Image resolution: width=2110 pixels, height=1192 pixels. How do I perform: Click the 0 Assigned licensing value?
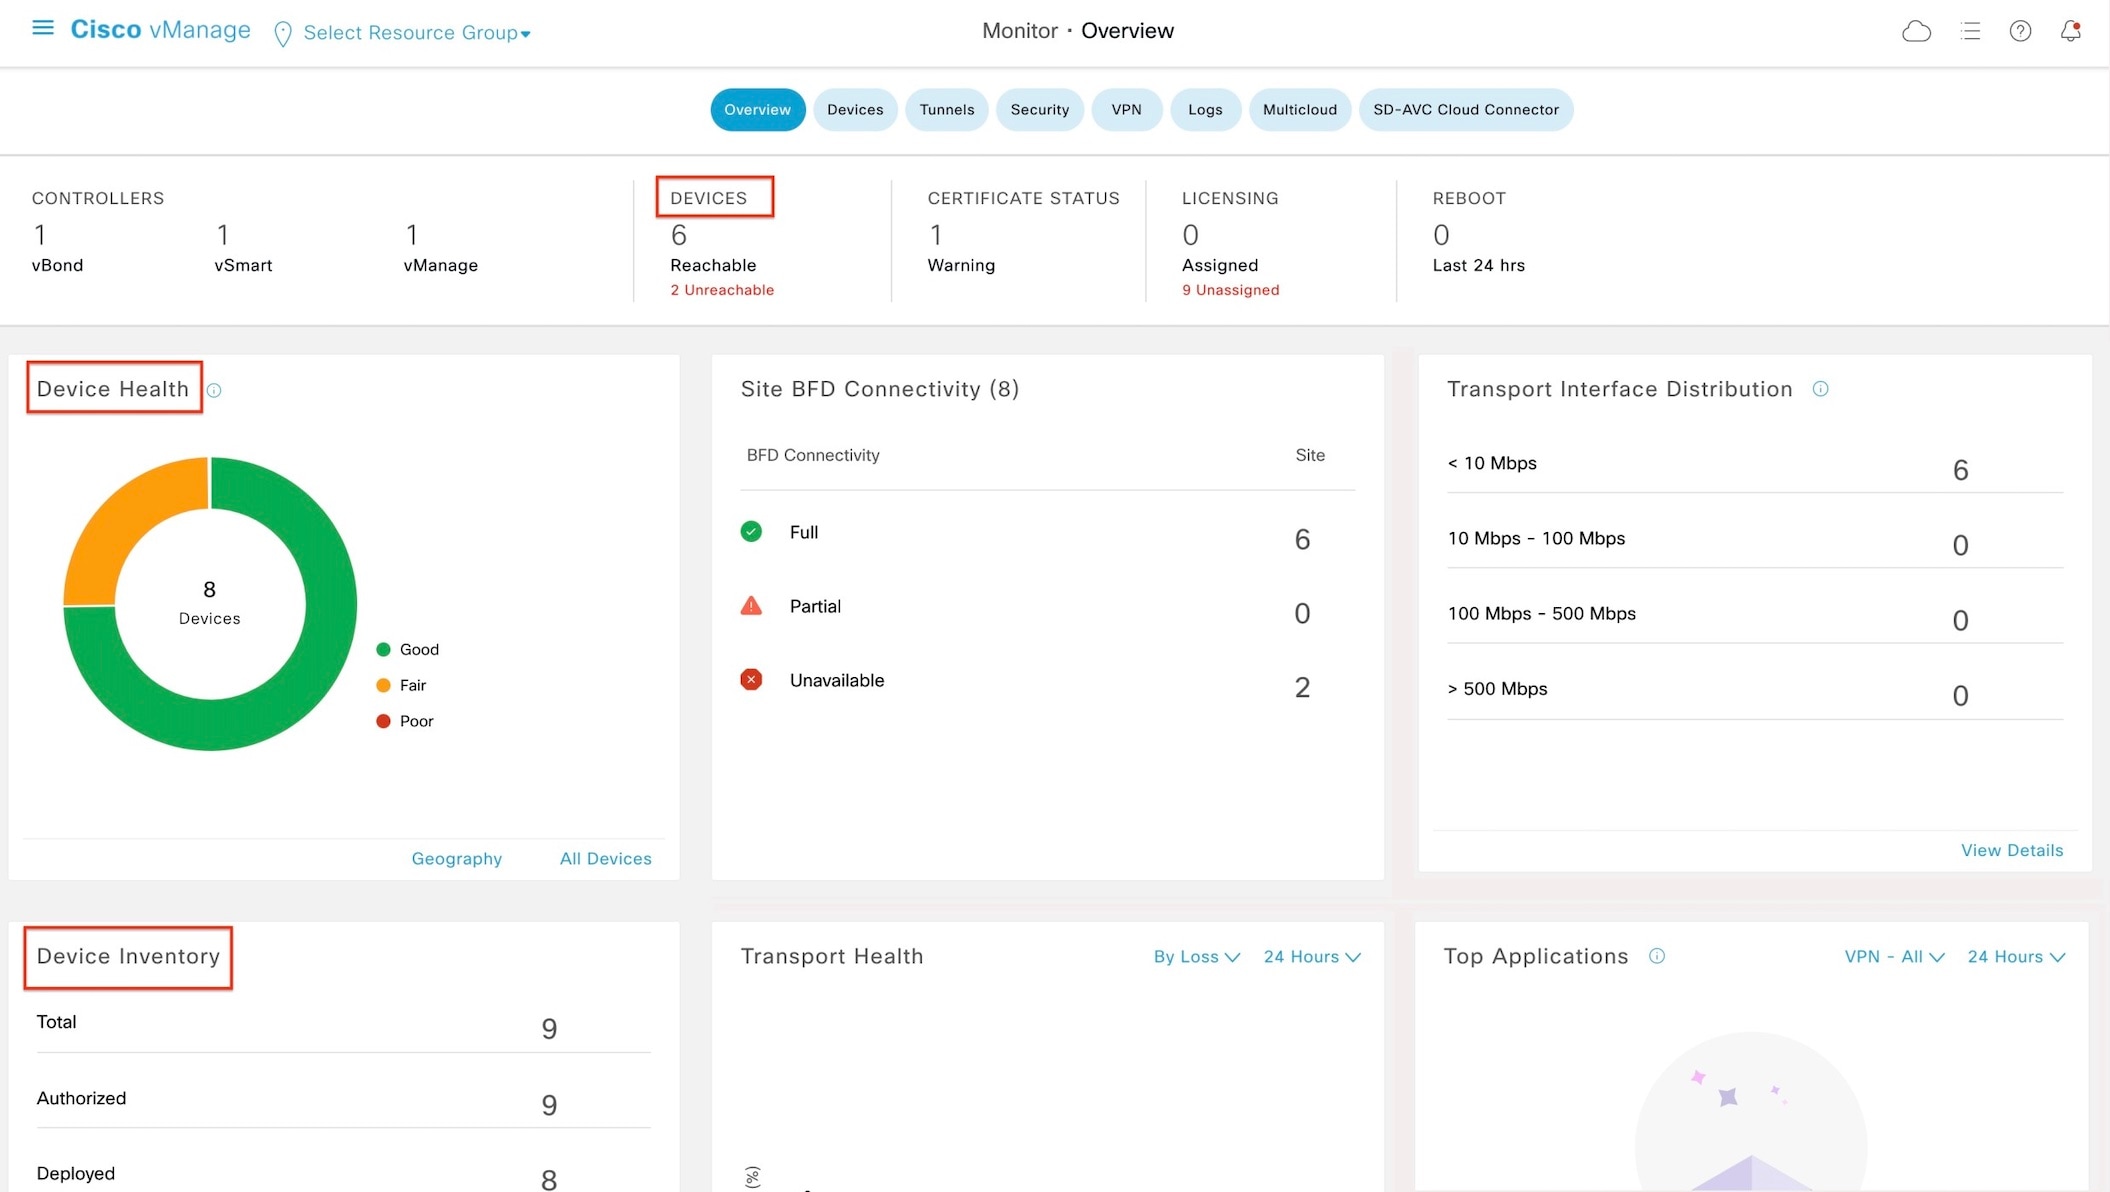[1190, 235]
